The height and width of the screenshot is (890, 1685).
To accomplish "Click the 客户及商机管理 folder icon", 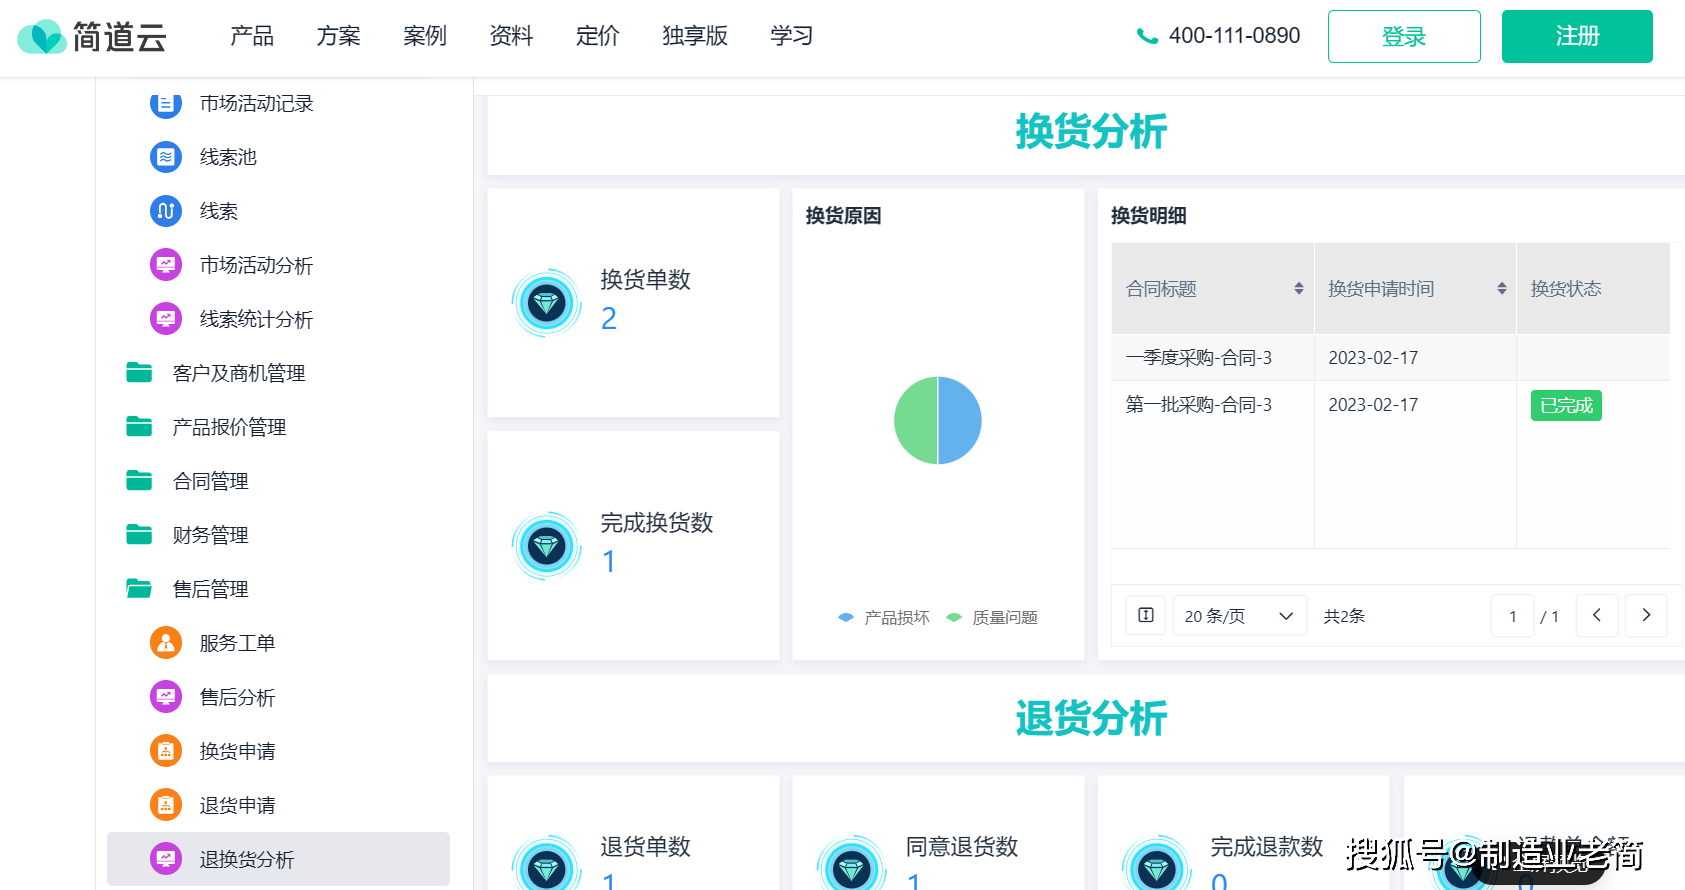I will [139, 373].
